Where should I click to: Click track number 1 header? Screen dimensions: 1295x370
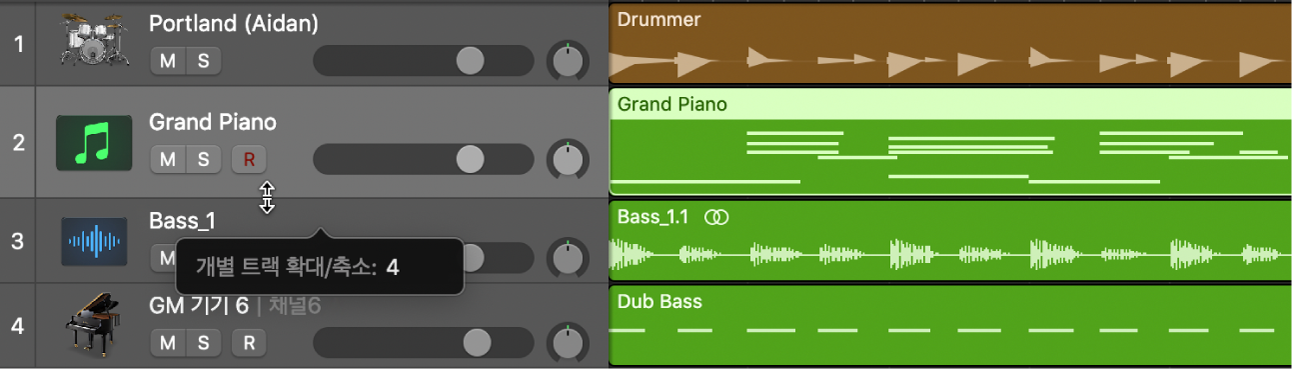[x=18, y=44]
